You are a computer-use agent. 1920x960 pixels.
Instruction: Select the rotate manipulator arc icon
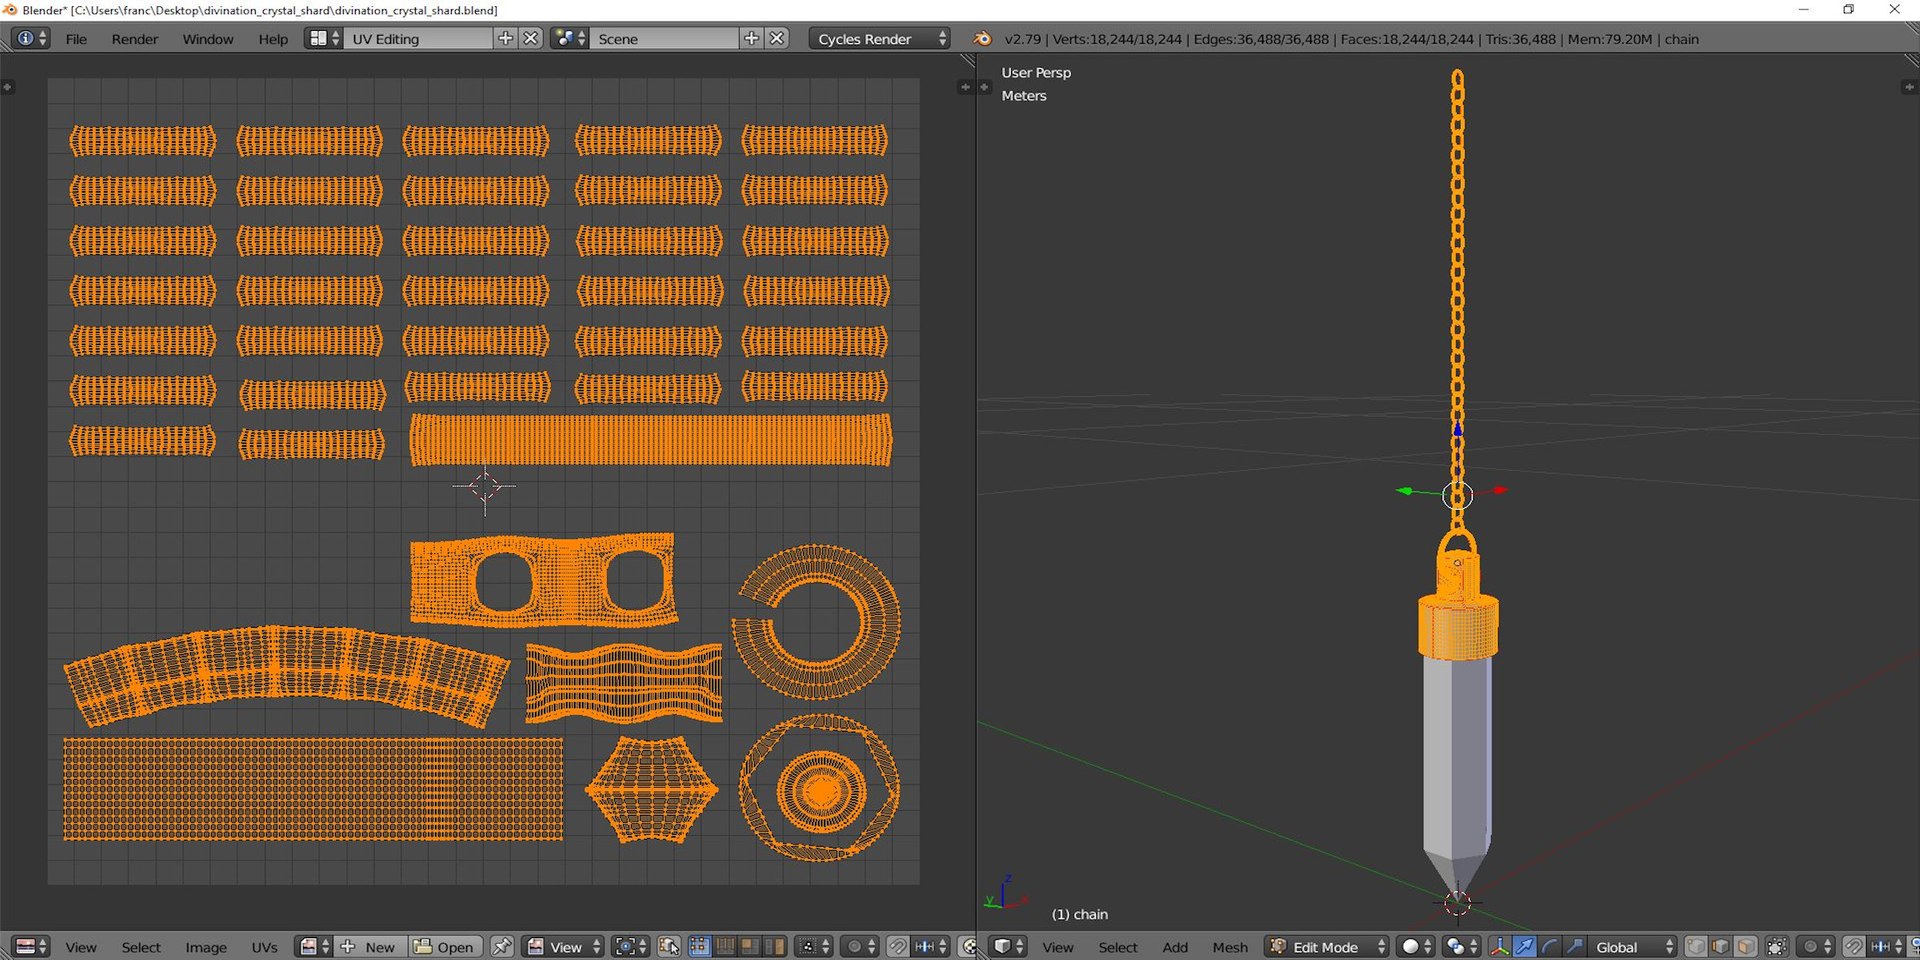(x=1549, y=947)
